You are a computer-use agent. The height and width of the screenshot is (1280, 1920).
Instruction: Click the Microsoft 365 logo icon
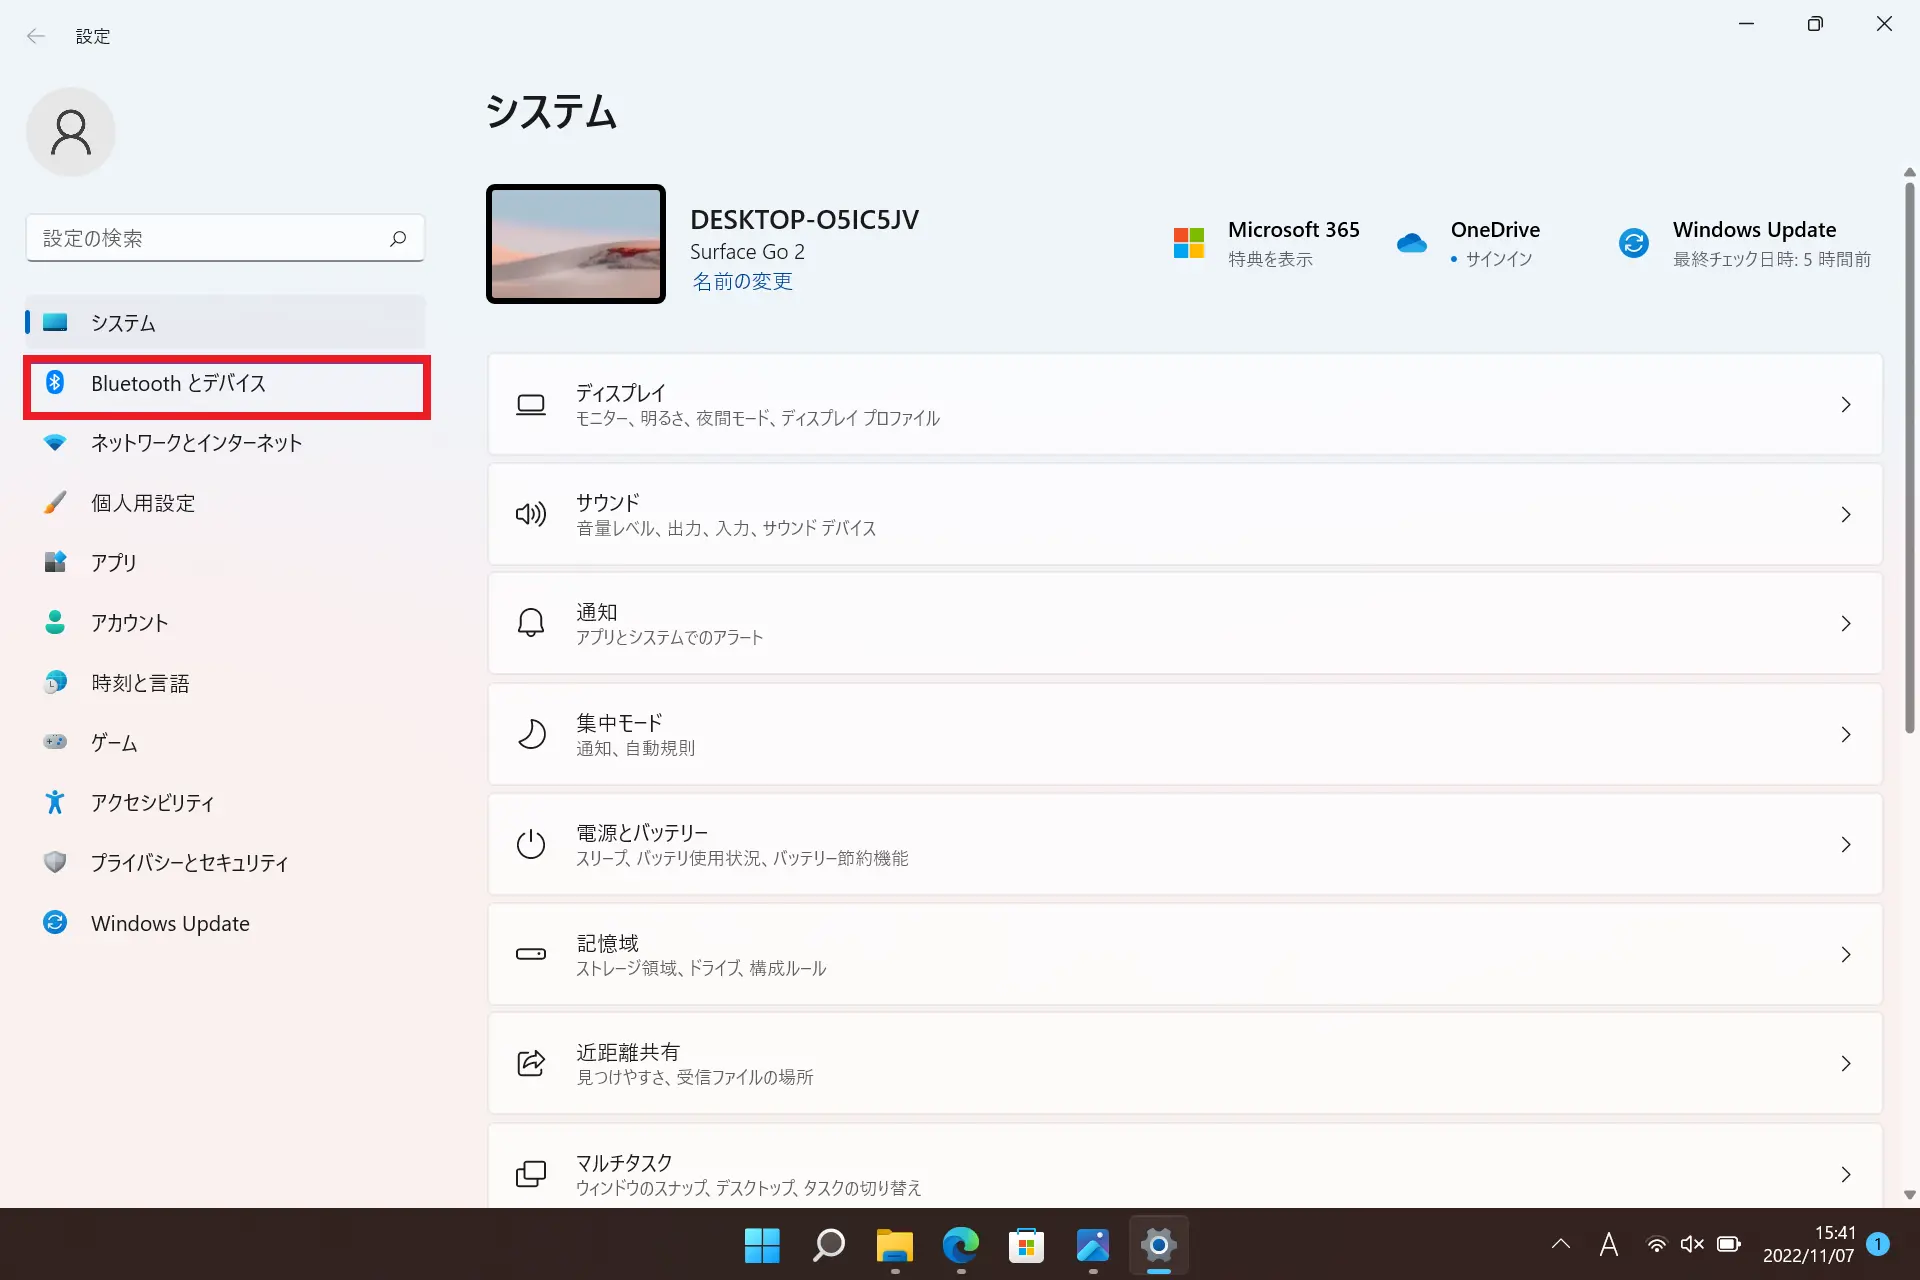[x=1188, y=243]
